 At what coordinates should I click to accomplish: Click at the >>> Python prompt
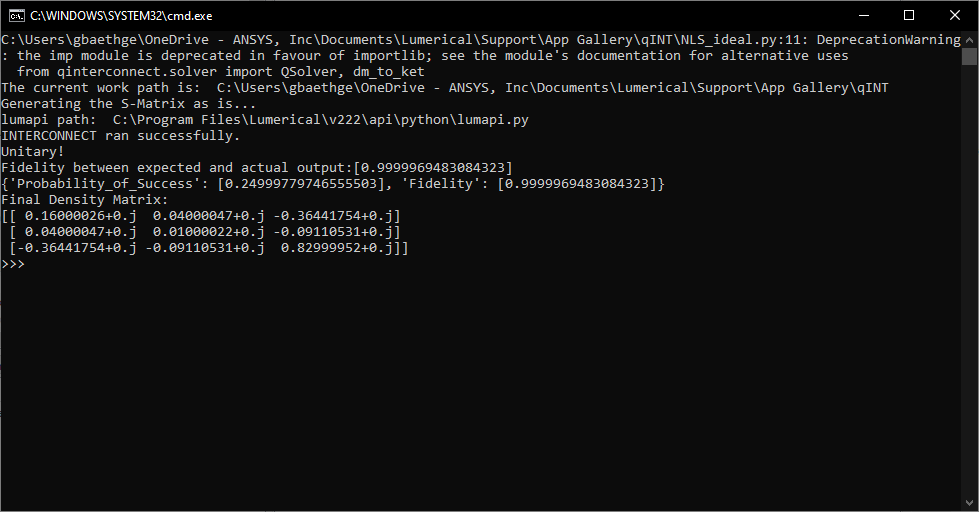click(x=13, y=264)
